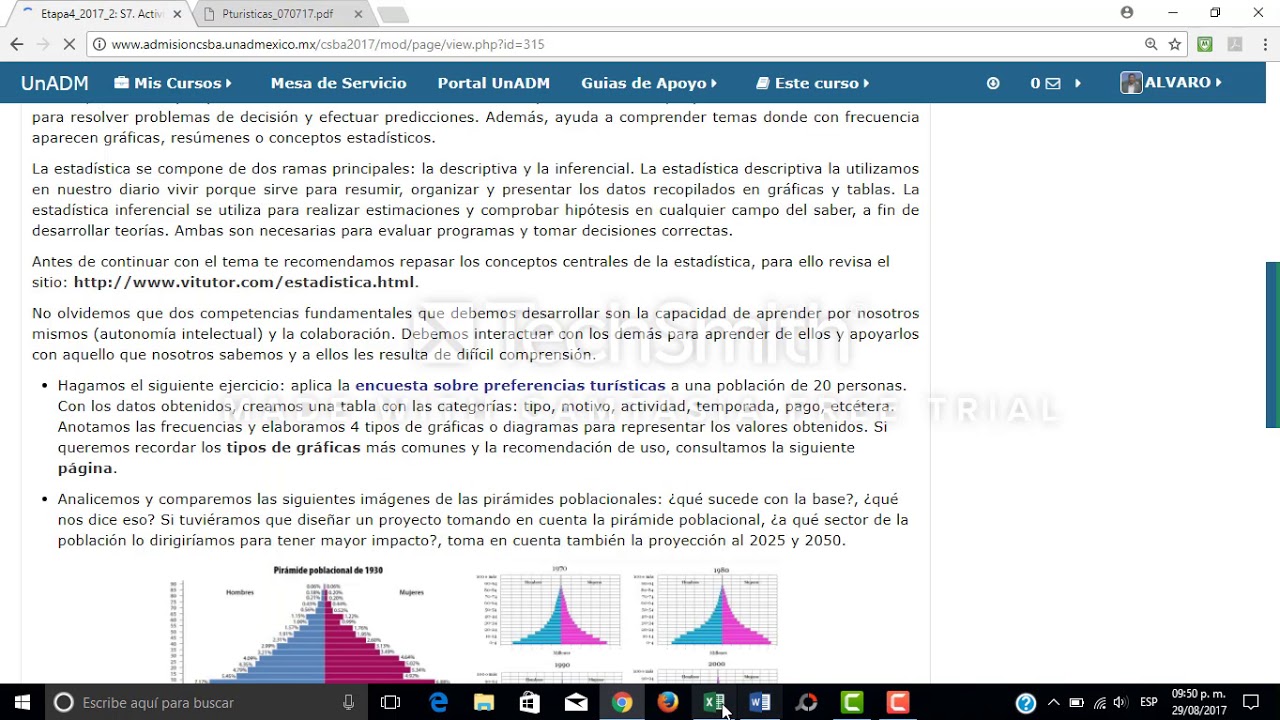Click the blue help question mark tray icon
The height and width of the screenshot is (720, 1280).
[x=1025, y=702]
